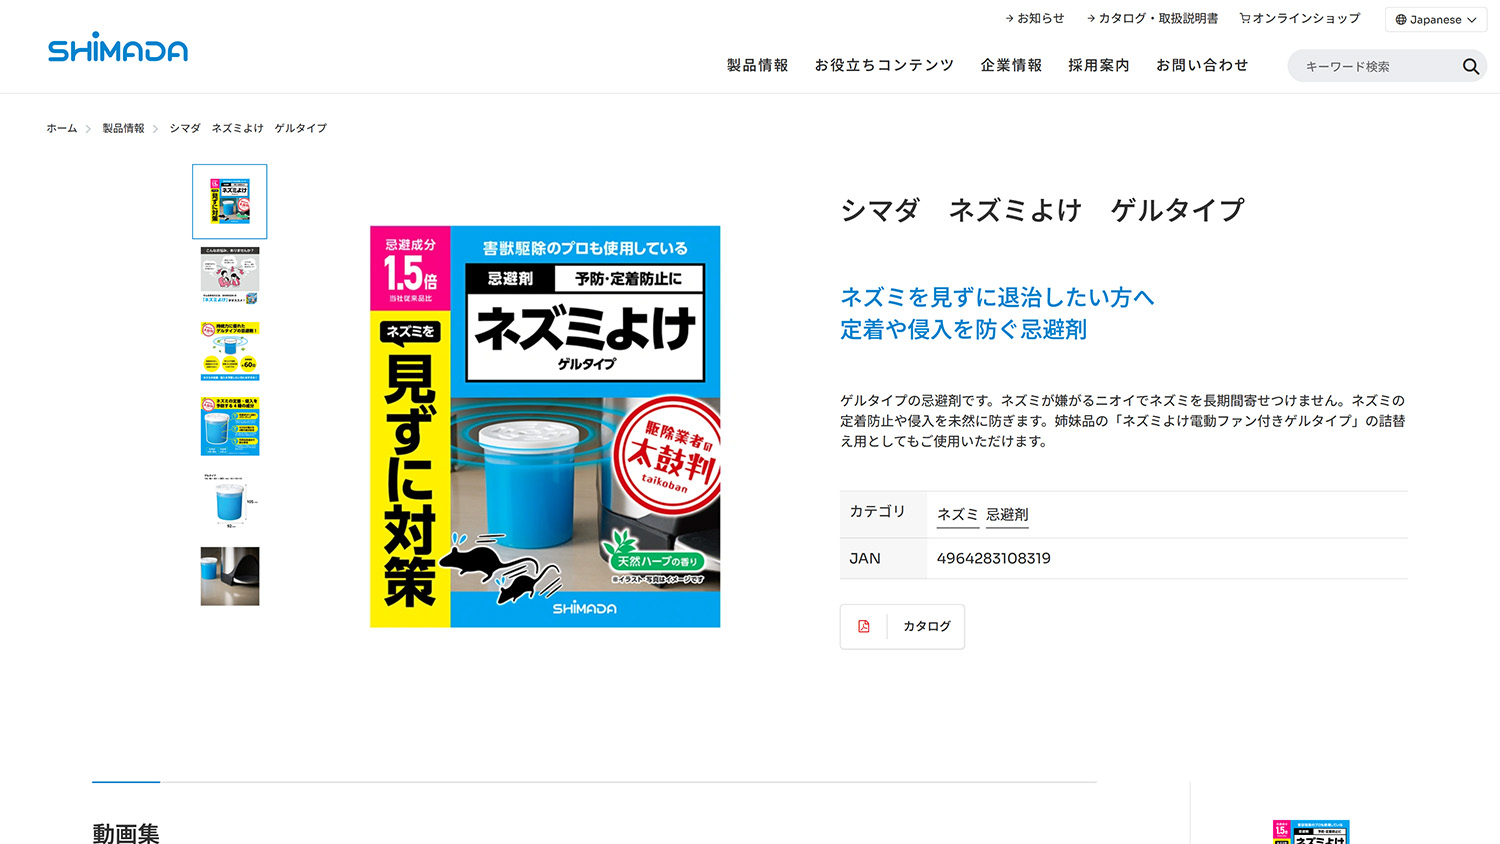Viewport: 1500px width, 844px height.
Task: Open the お問い合わせ page
Action: (1202, 65)
